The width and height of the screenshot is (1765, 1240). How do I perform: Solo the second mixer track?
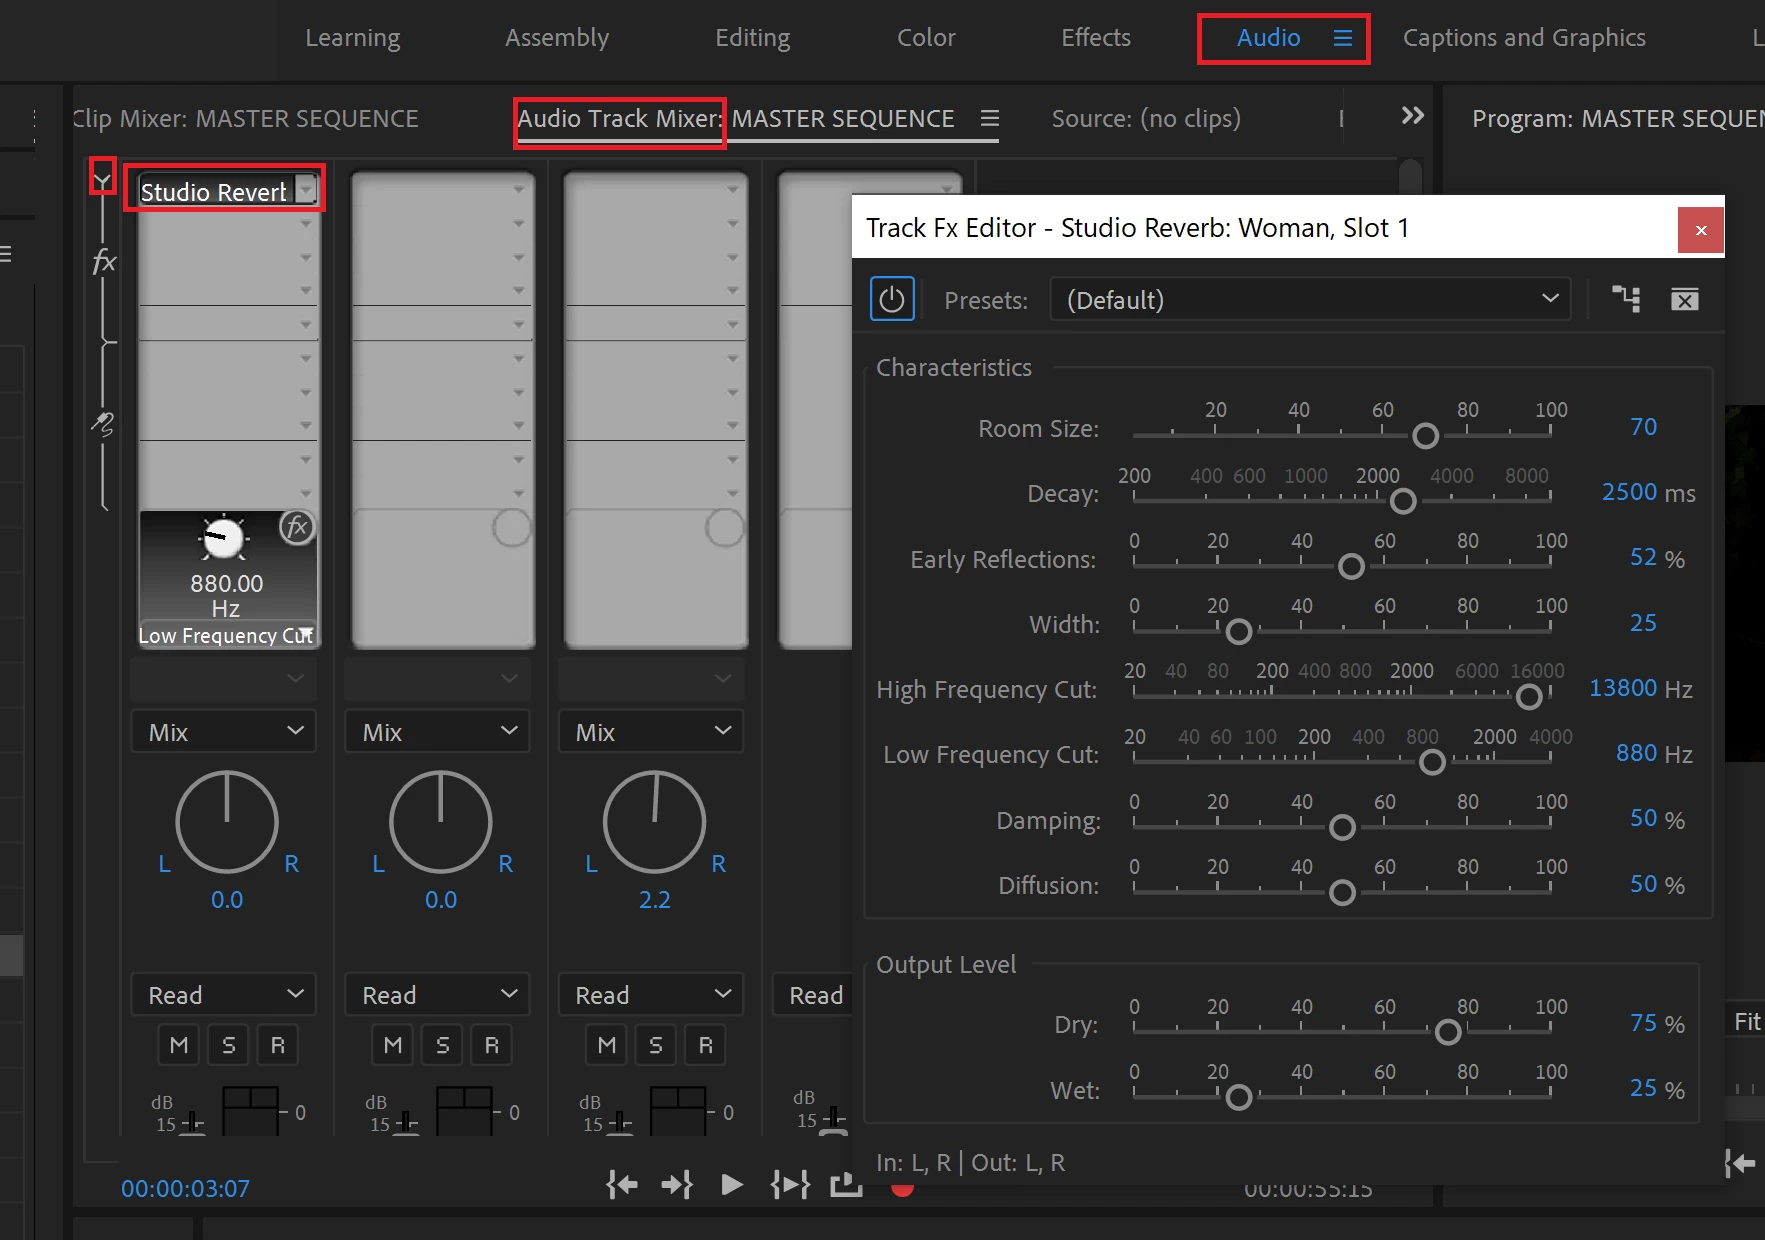[442, 1045]
